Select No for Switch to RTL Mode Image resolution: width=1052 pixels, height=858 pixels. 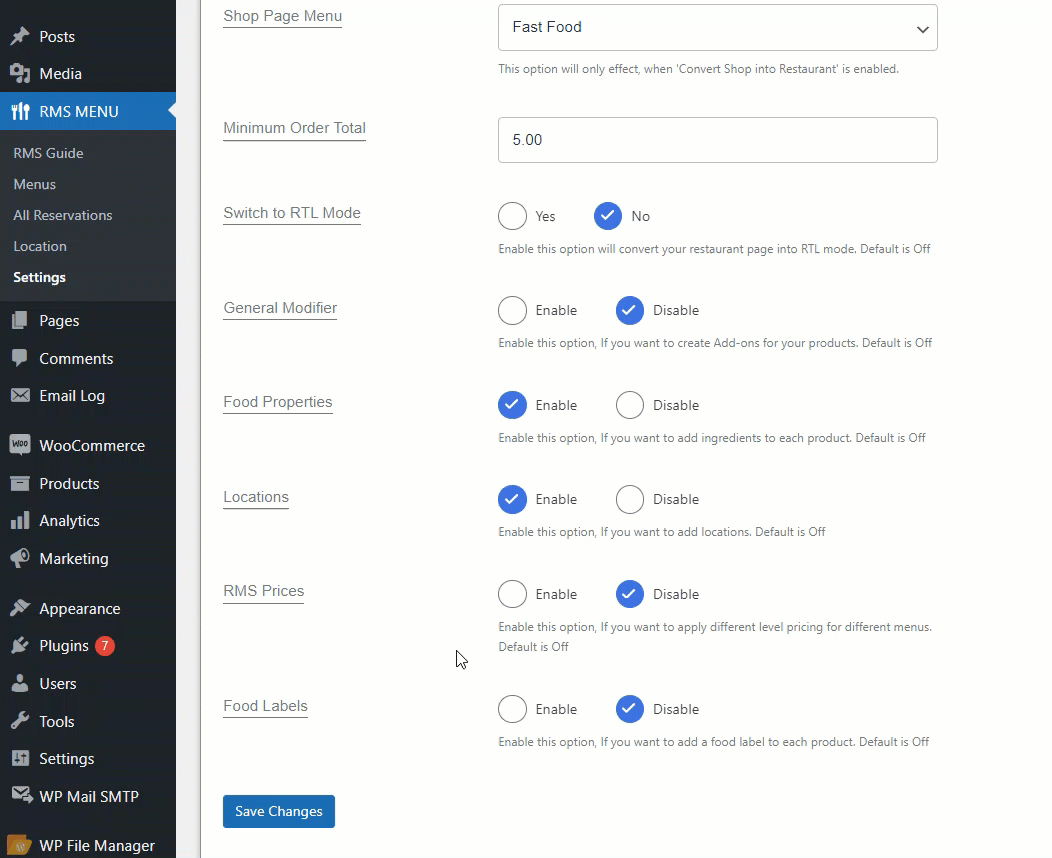608,216
